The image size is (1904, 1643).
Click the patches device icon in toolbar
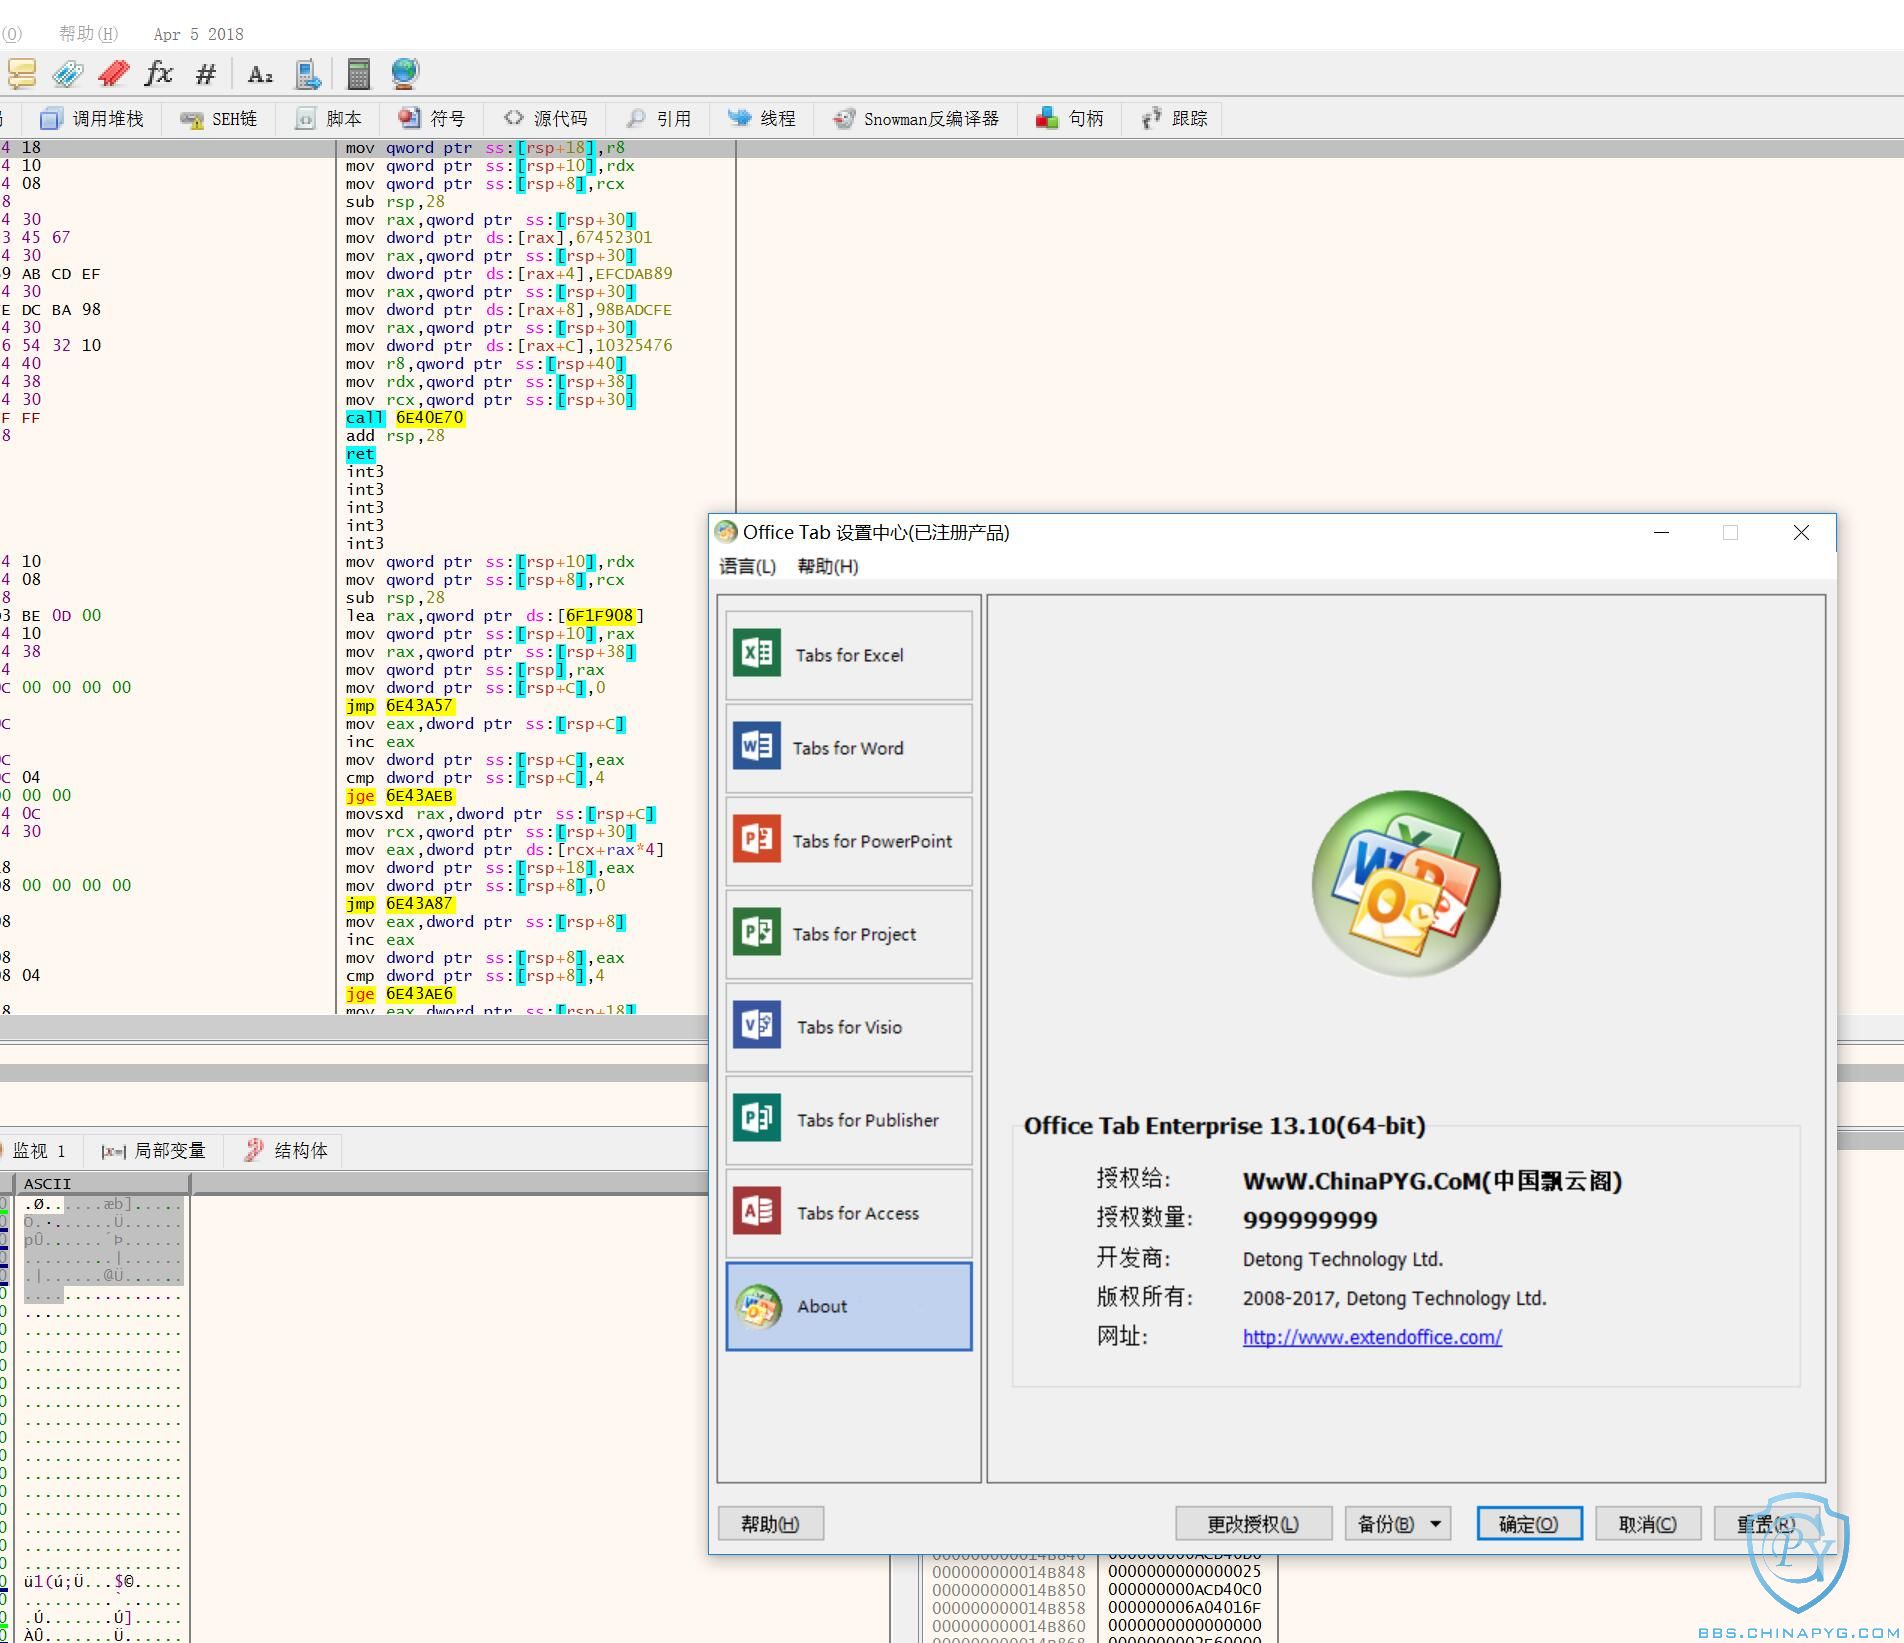[x=308, y=73]
